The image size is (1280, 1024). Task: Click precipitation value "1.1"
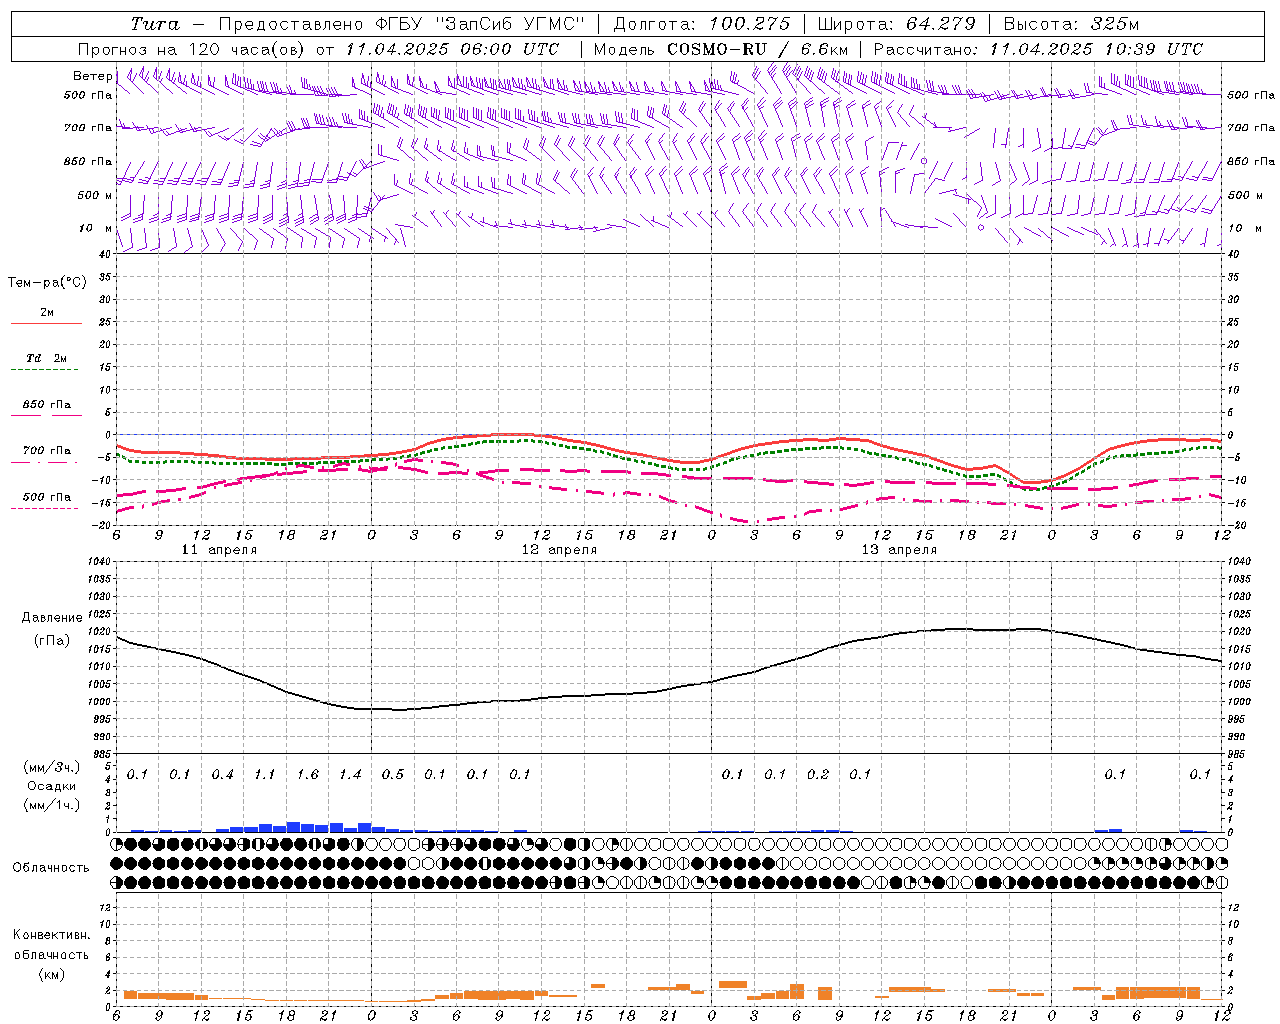(265, 774)
